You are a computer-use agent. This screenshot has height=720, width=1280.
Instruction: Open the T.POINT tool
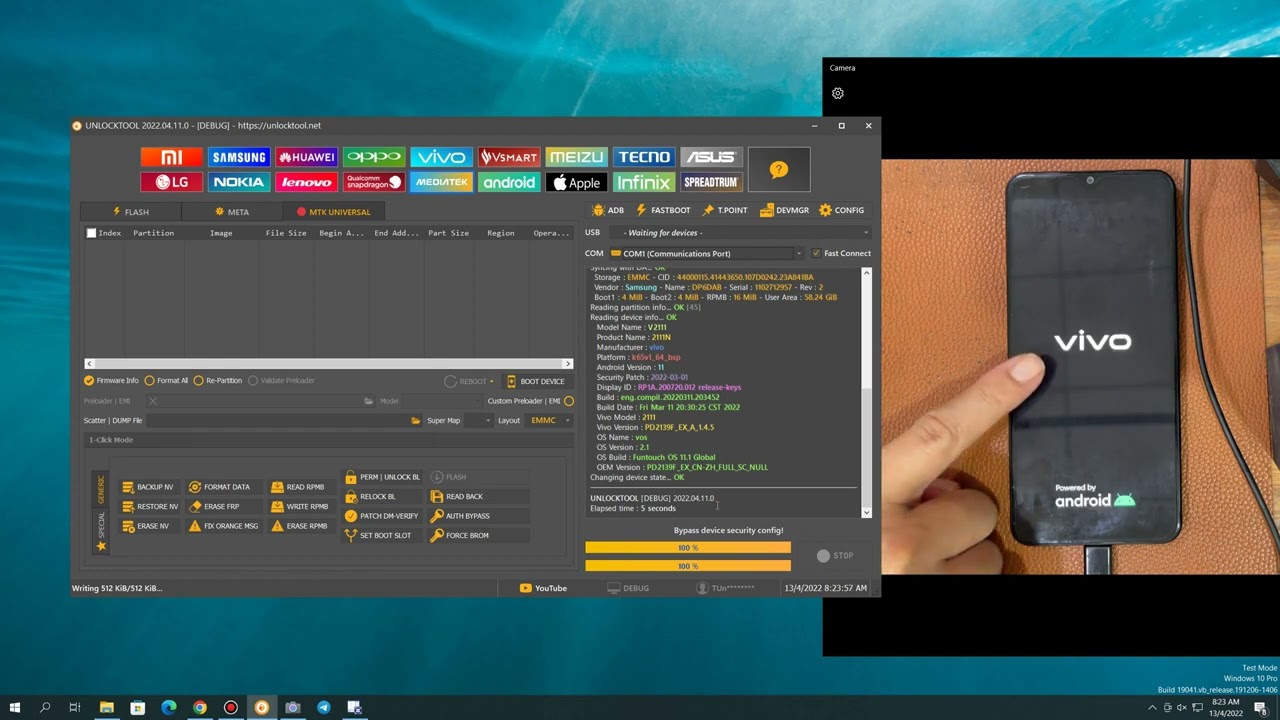[x=725, y=210]
